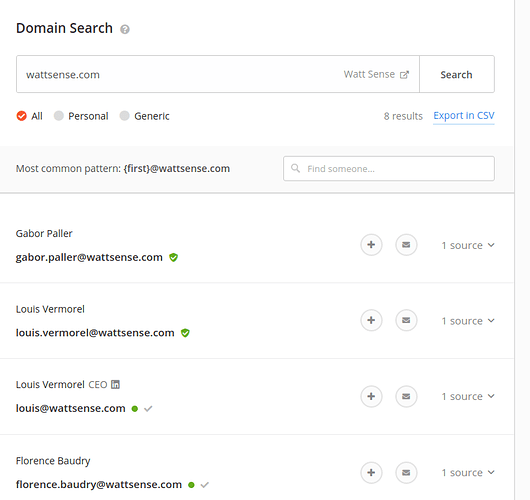
Task: Click plus icon for louis.vermorel@wattsense.com
Action: pyautogui.click(x=371, y=320)
